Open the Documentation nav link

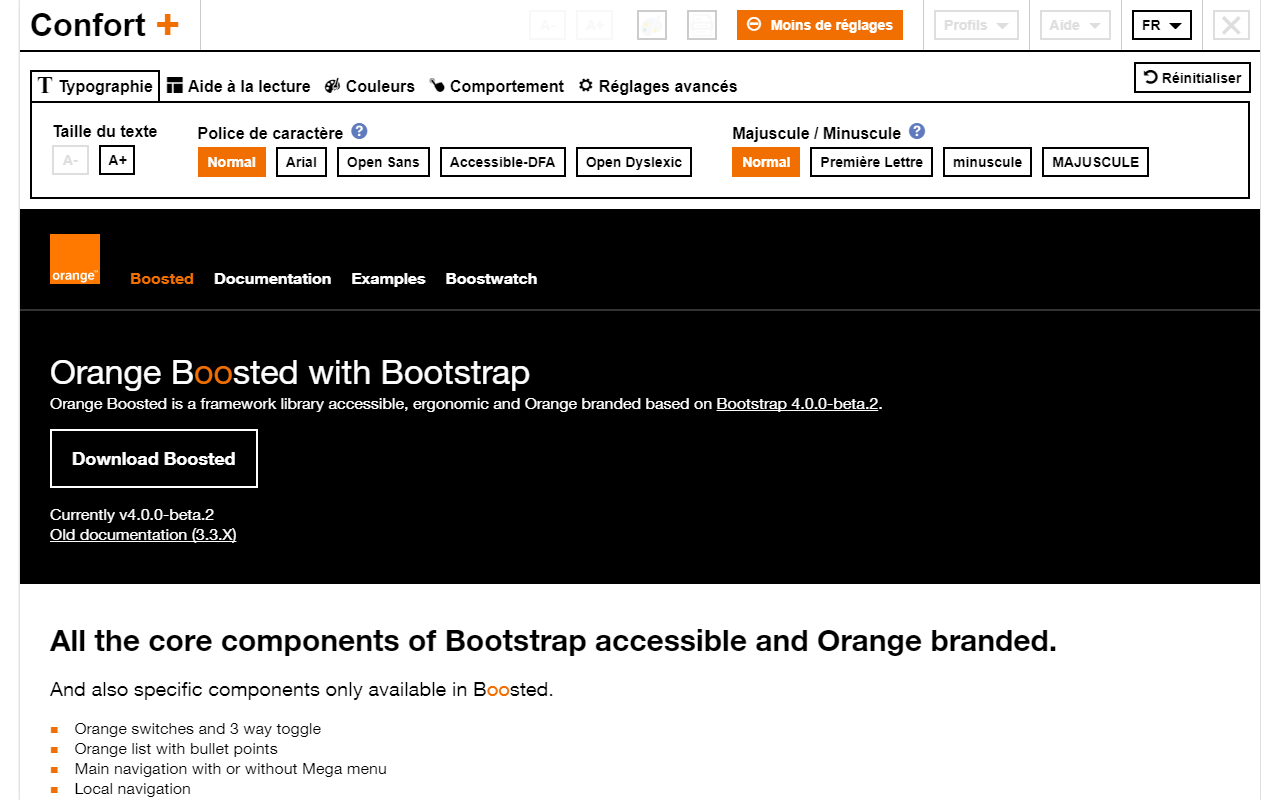[272, 279]
